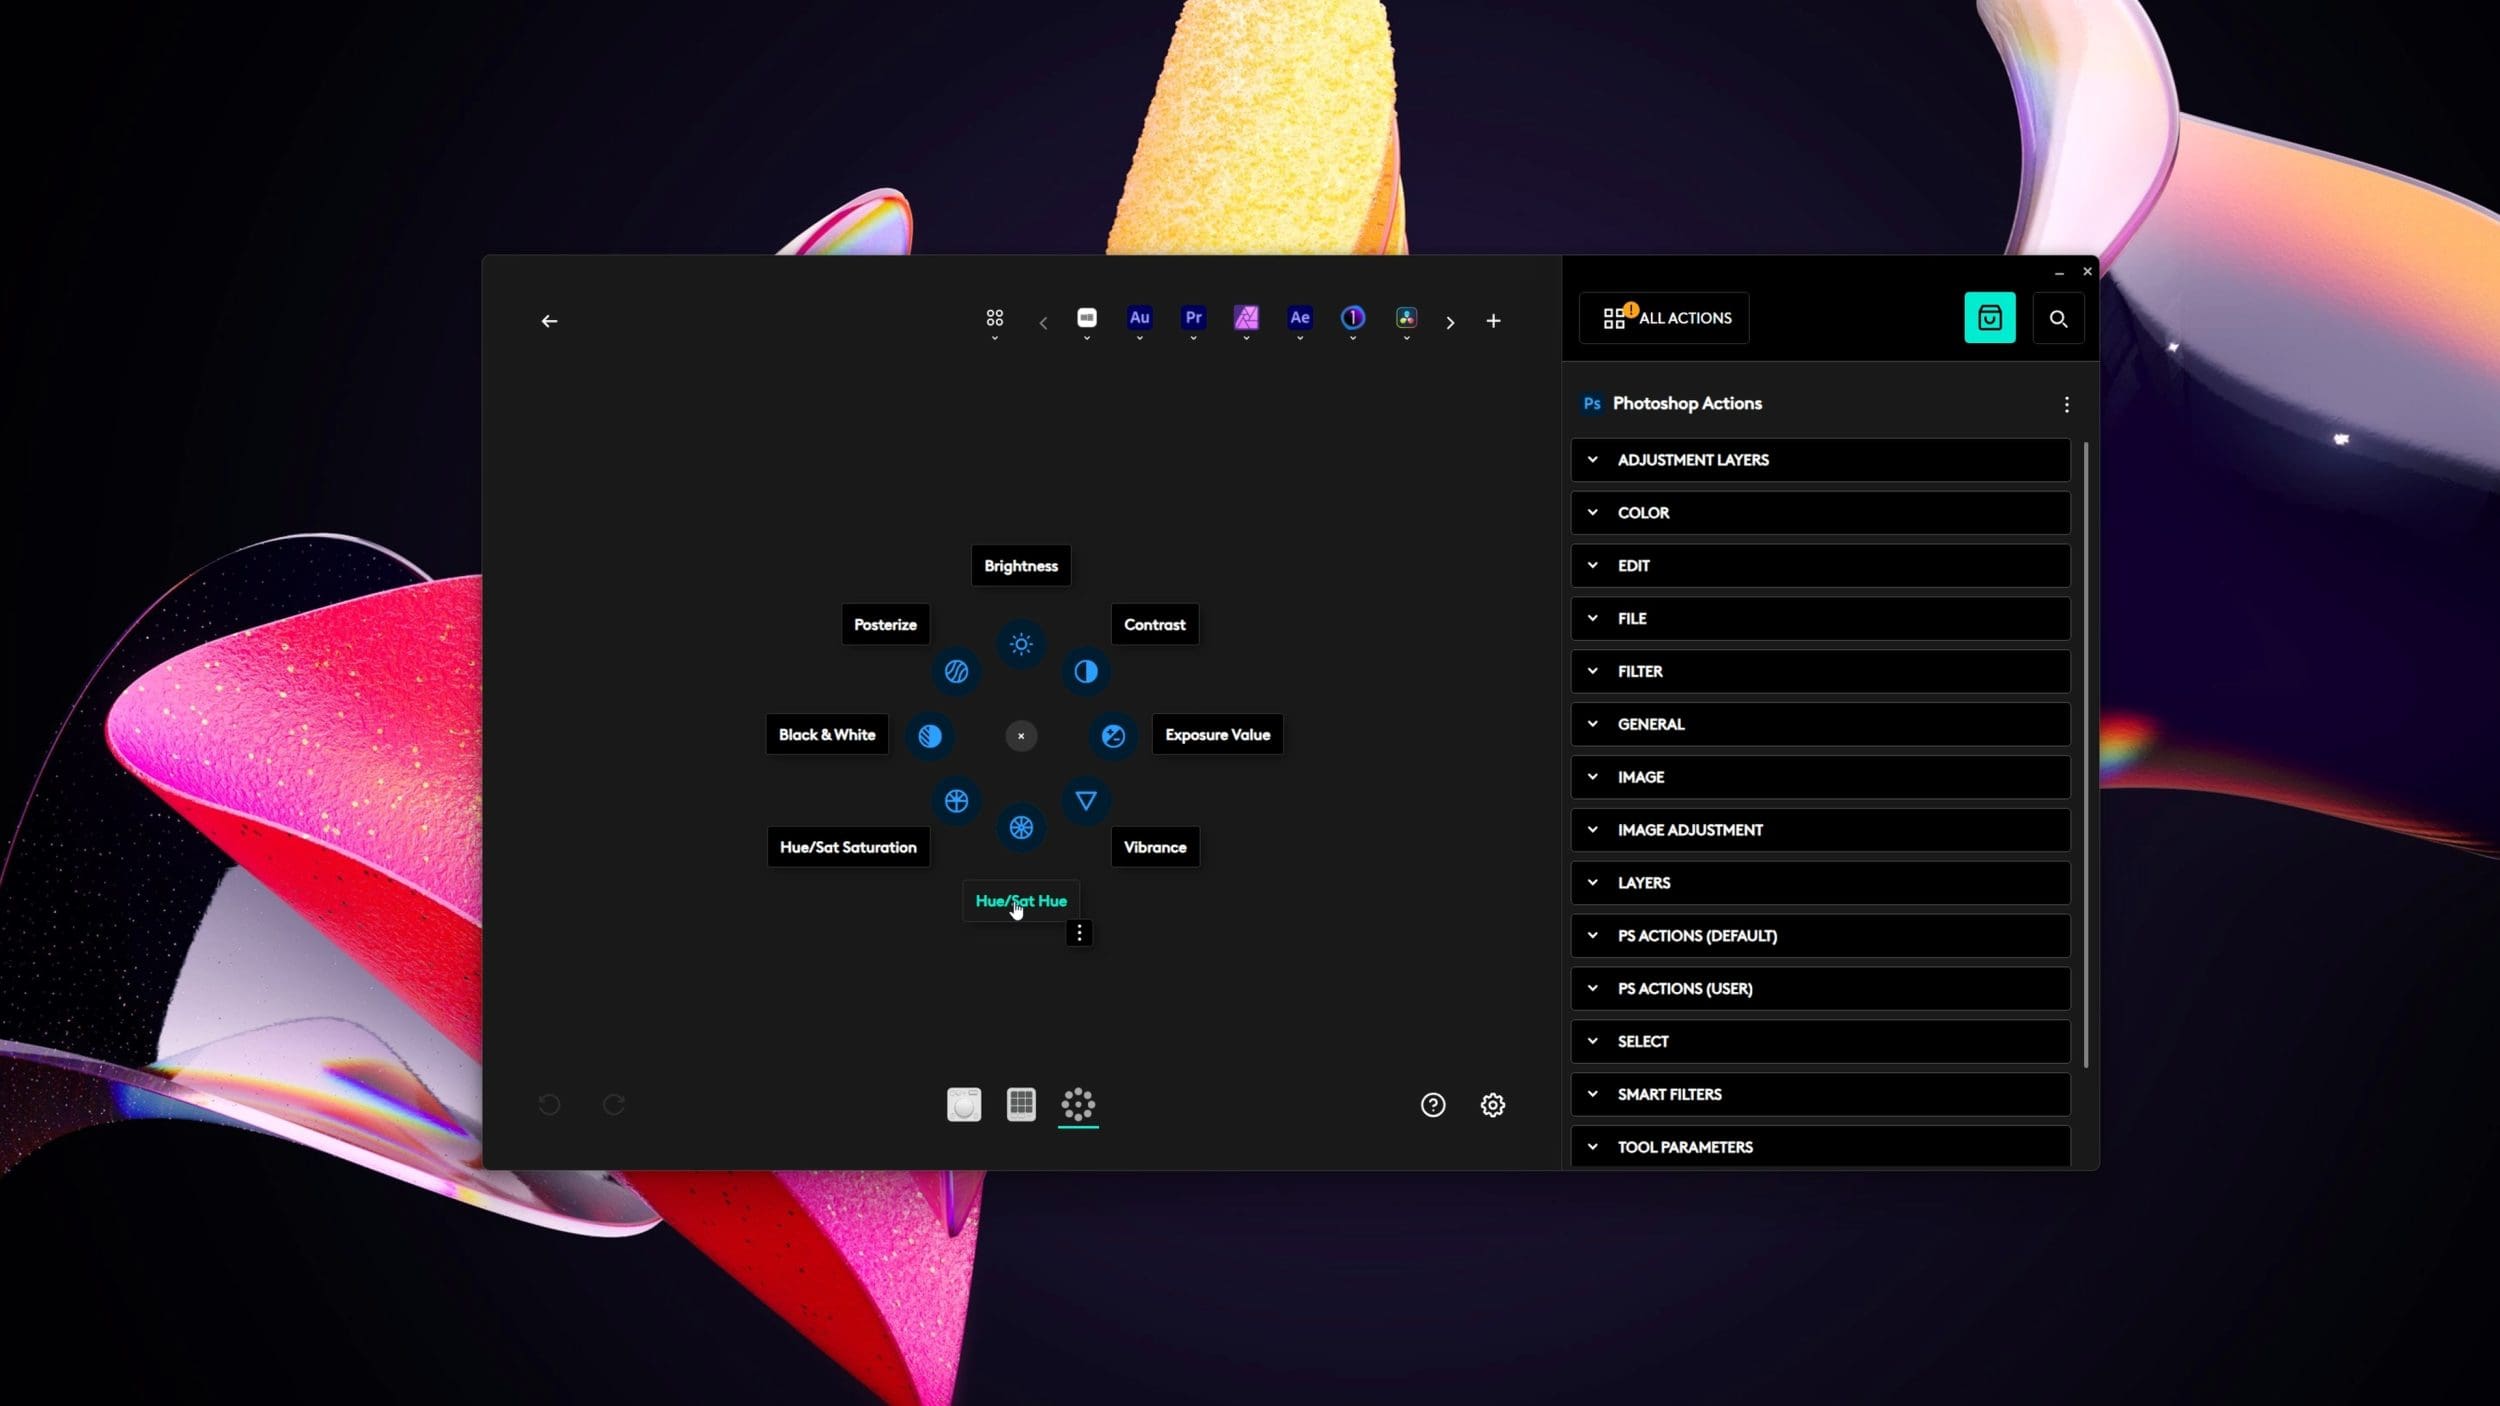2500x1406 pixels.
Task: Click the Contrast label
Action: [x=1154, y=624]
